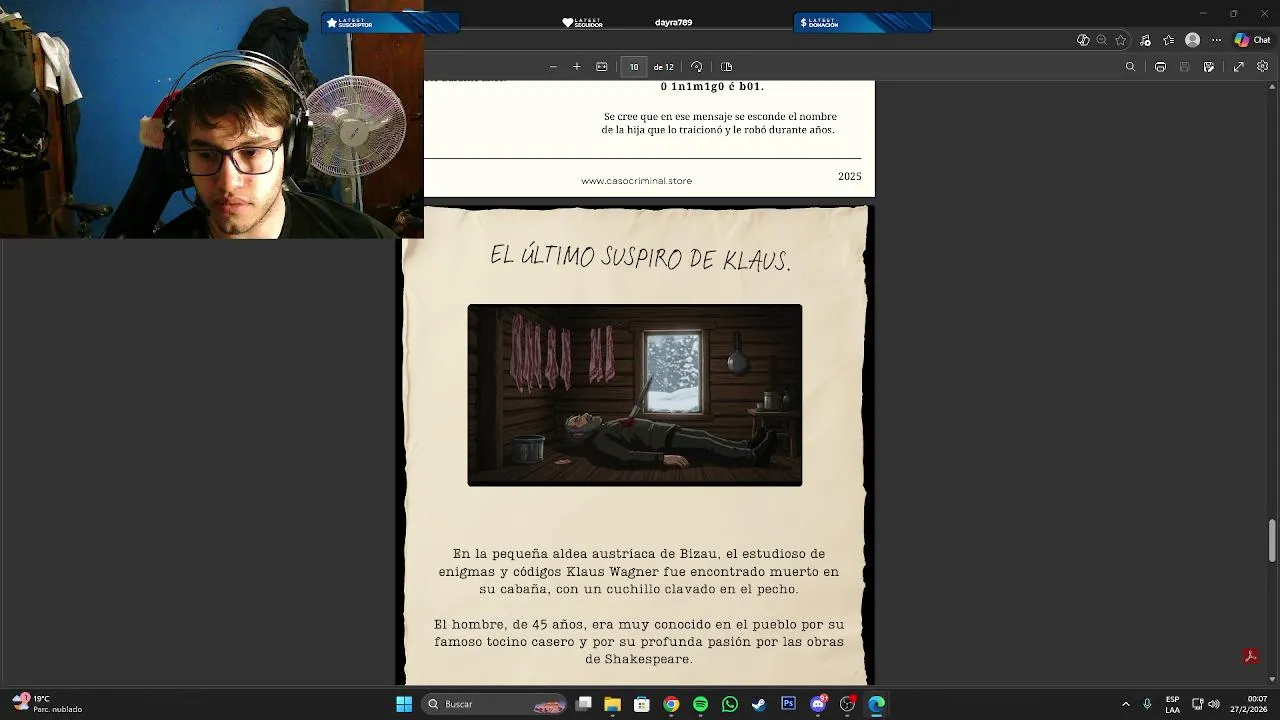Viewport: 1280px width, 720px height.
Task: Switch to Microsoft Edge on the taskbar
Action: [x=877, y=704]
